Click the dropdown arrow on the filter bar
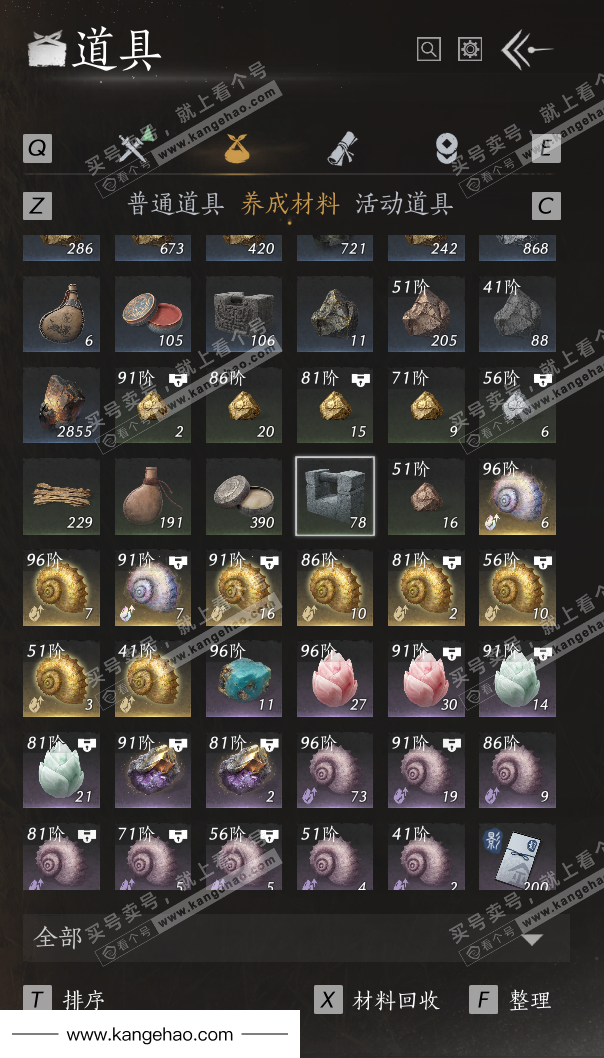 (x=532, y=939)
